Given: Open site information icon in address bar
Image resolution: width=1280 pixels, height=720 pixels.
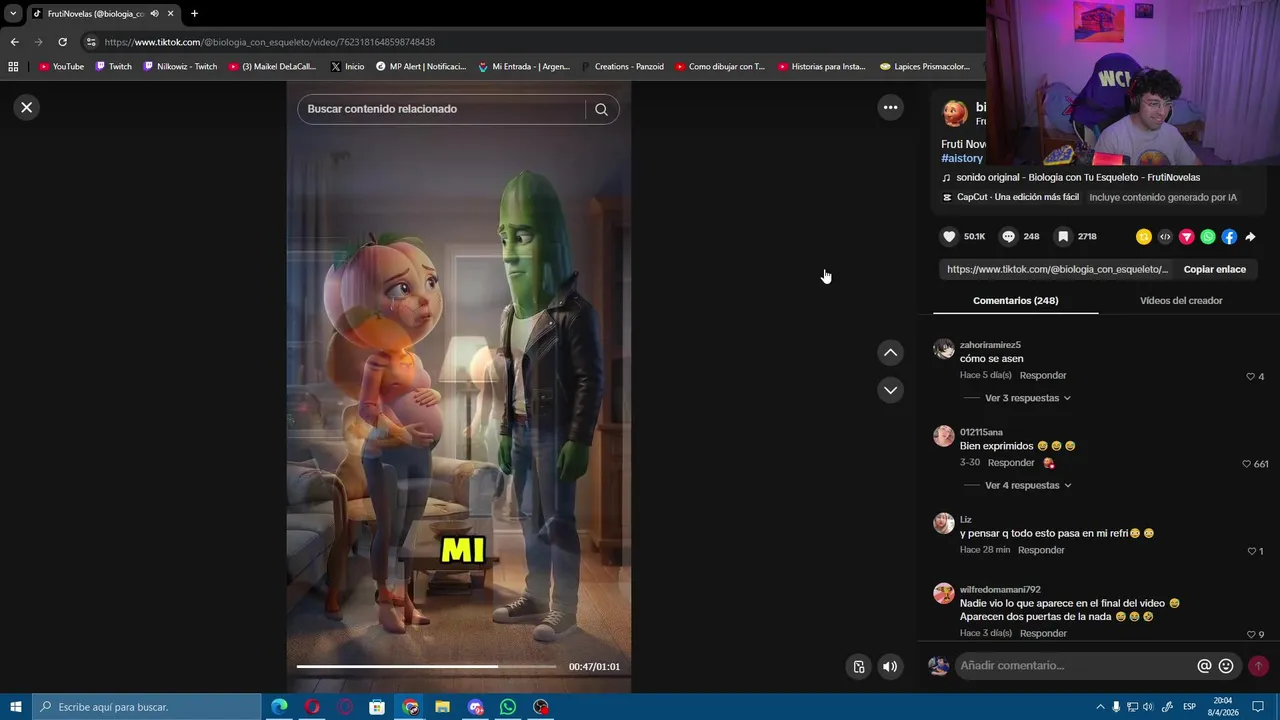Looking at the screenshot, I should [90, 42].
